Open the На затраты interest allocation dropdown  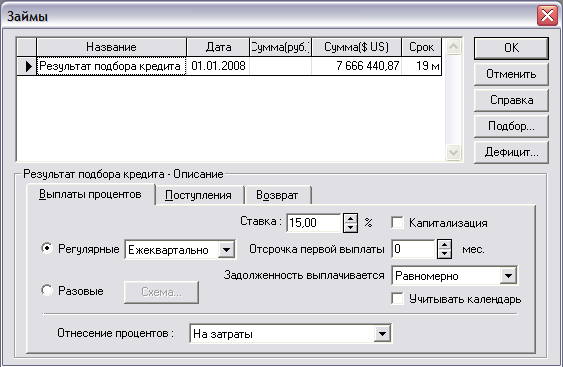click(x=382, y=334)
